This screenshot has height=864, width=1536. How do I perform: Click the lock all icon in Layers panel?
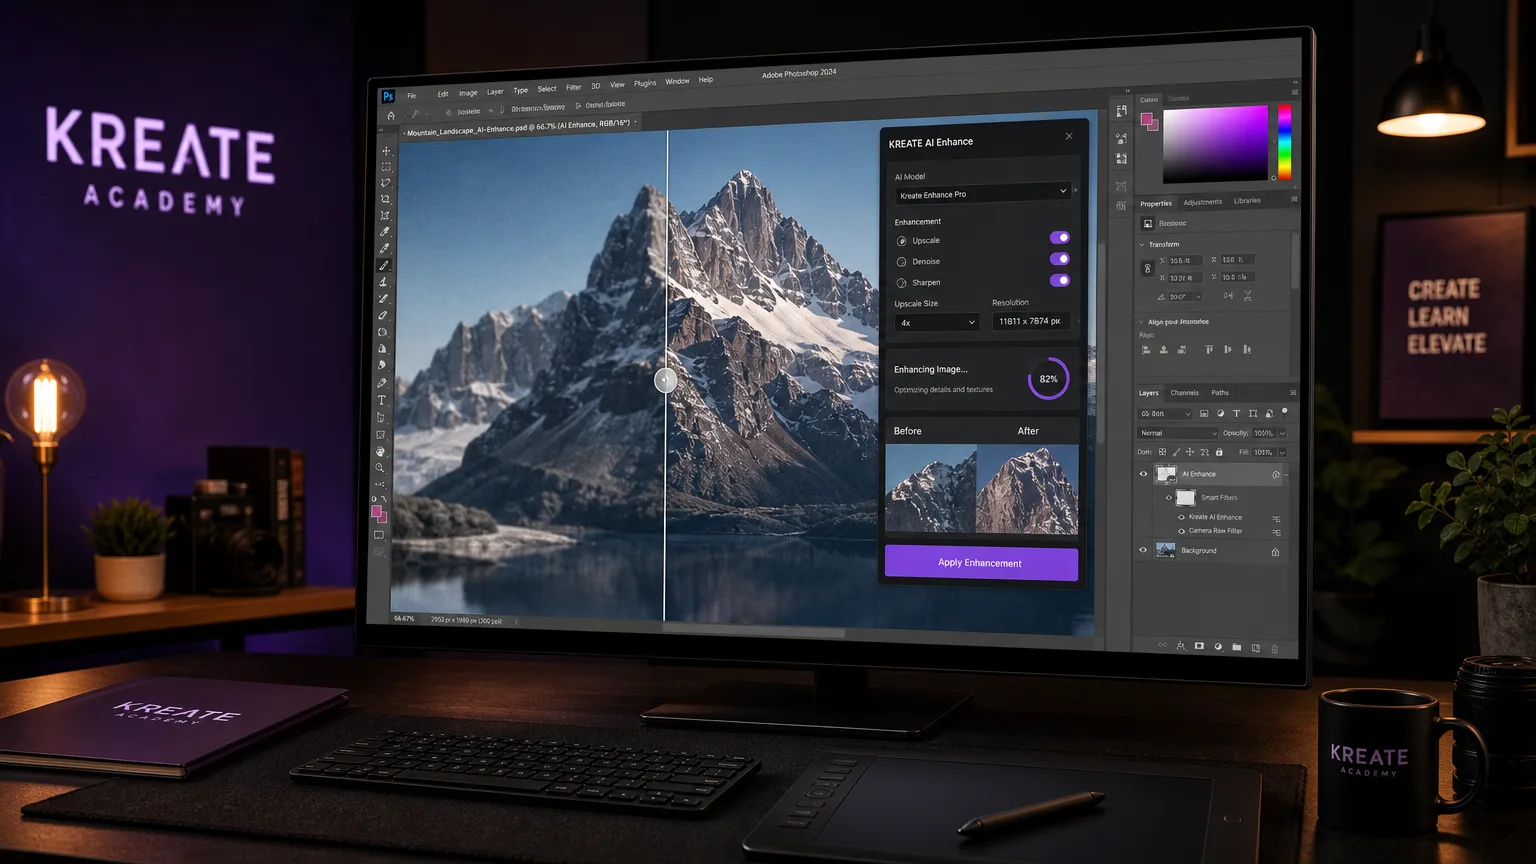[x=1219, y=452]
